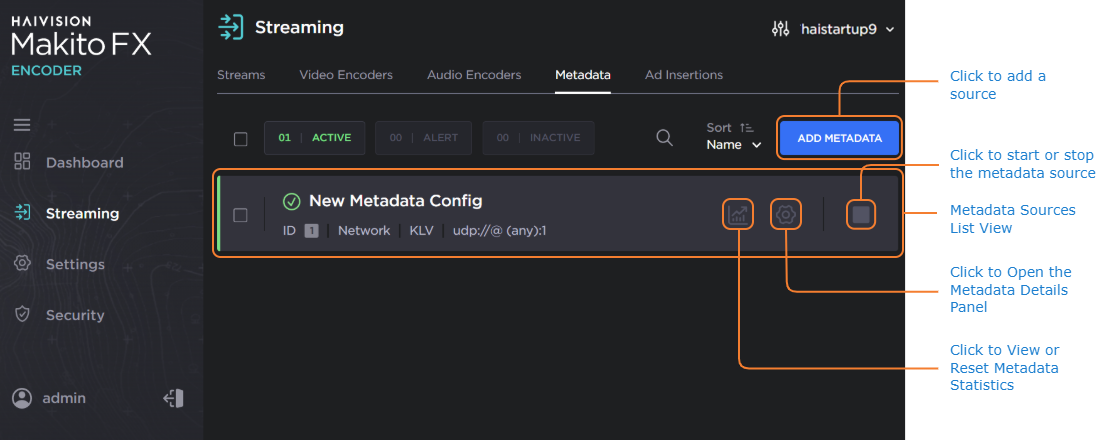This screenshot has height=440, width=1098.
Task: Open metadata details gear icon
Action: click(x=787, y=214)
